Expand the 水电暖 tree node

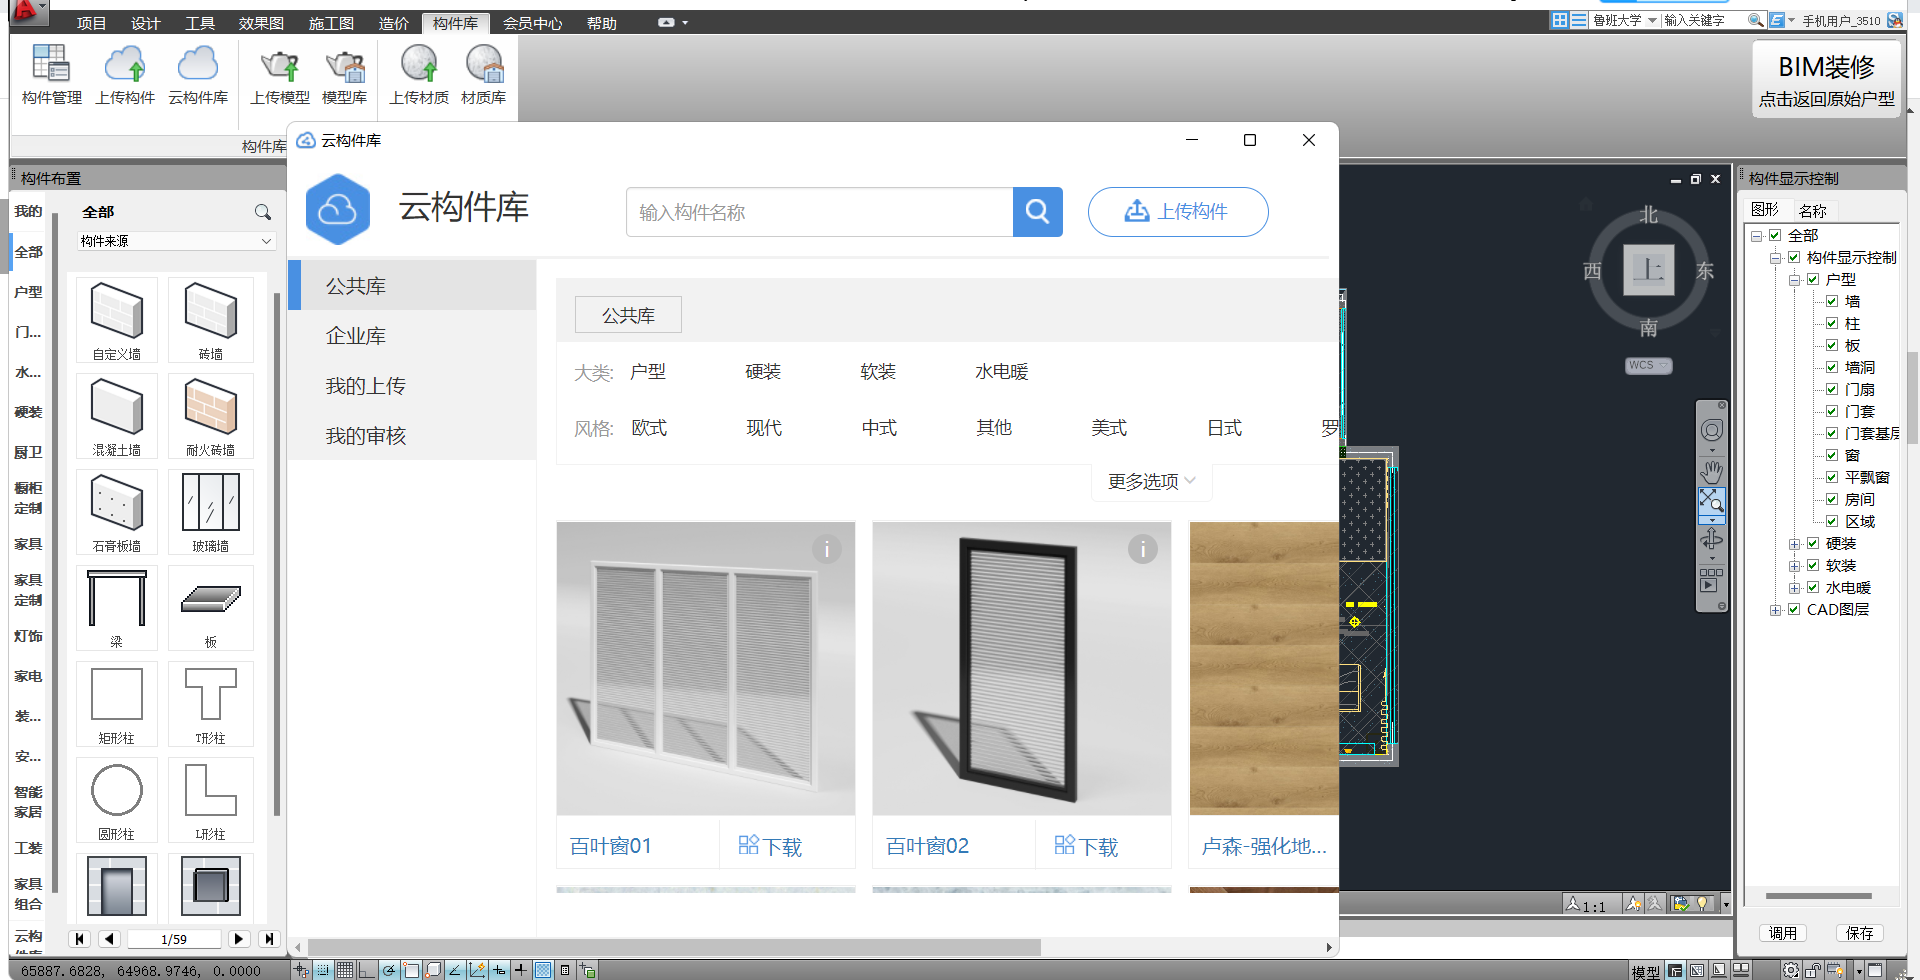[1795, 588]
